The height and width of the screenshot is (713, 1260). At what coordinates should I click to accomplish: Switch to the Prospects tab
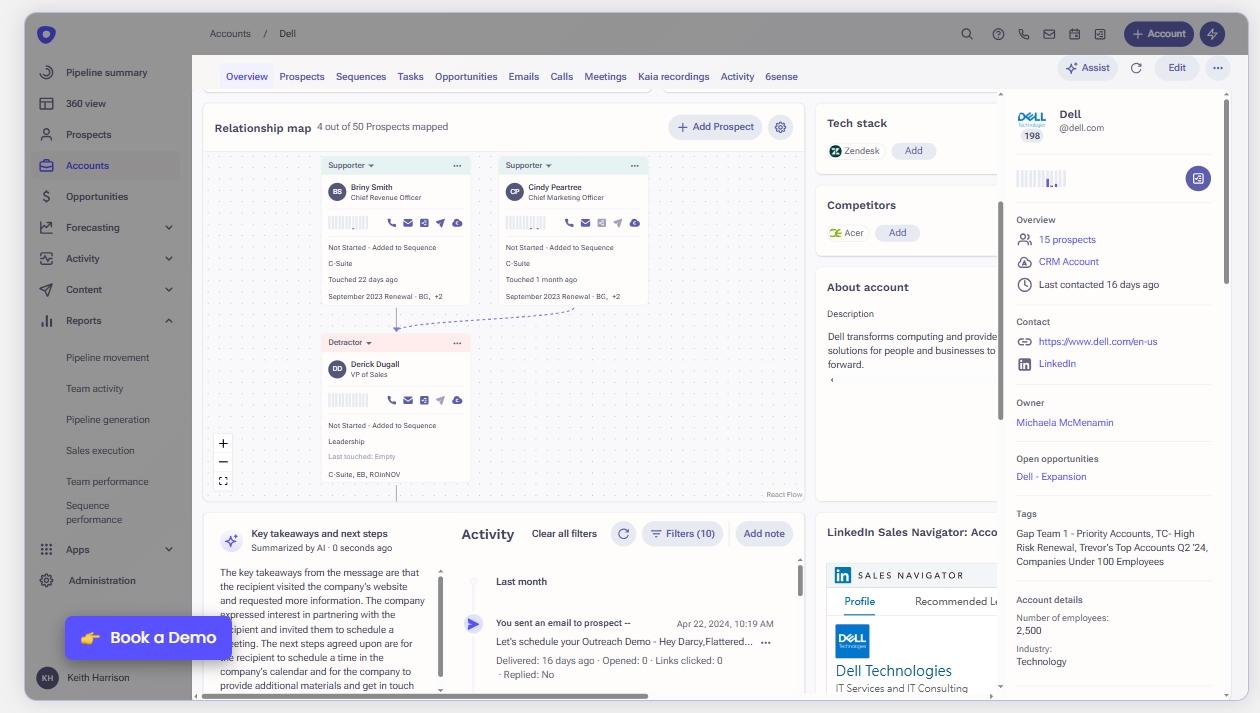pos(302,77)
